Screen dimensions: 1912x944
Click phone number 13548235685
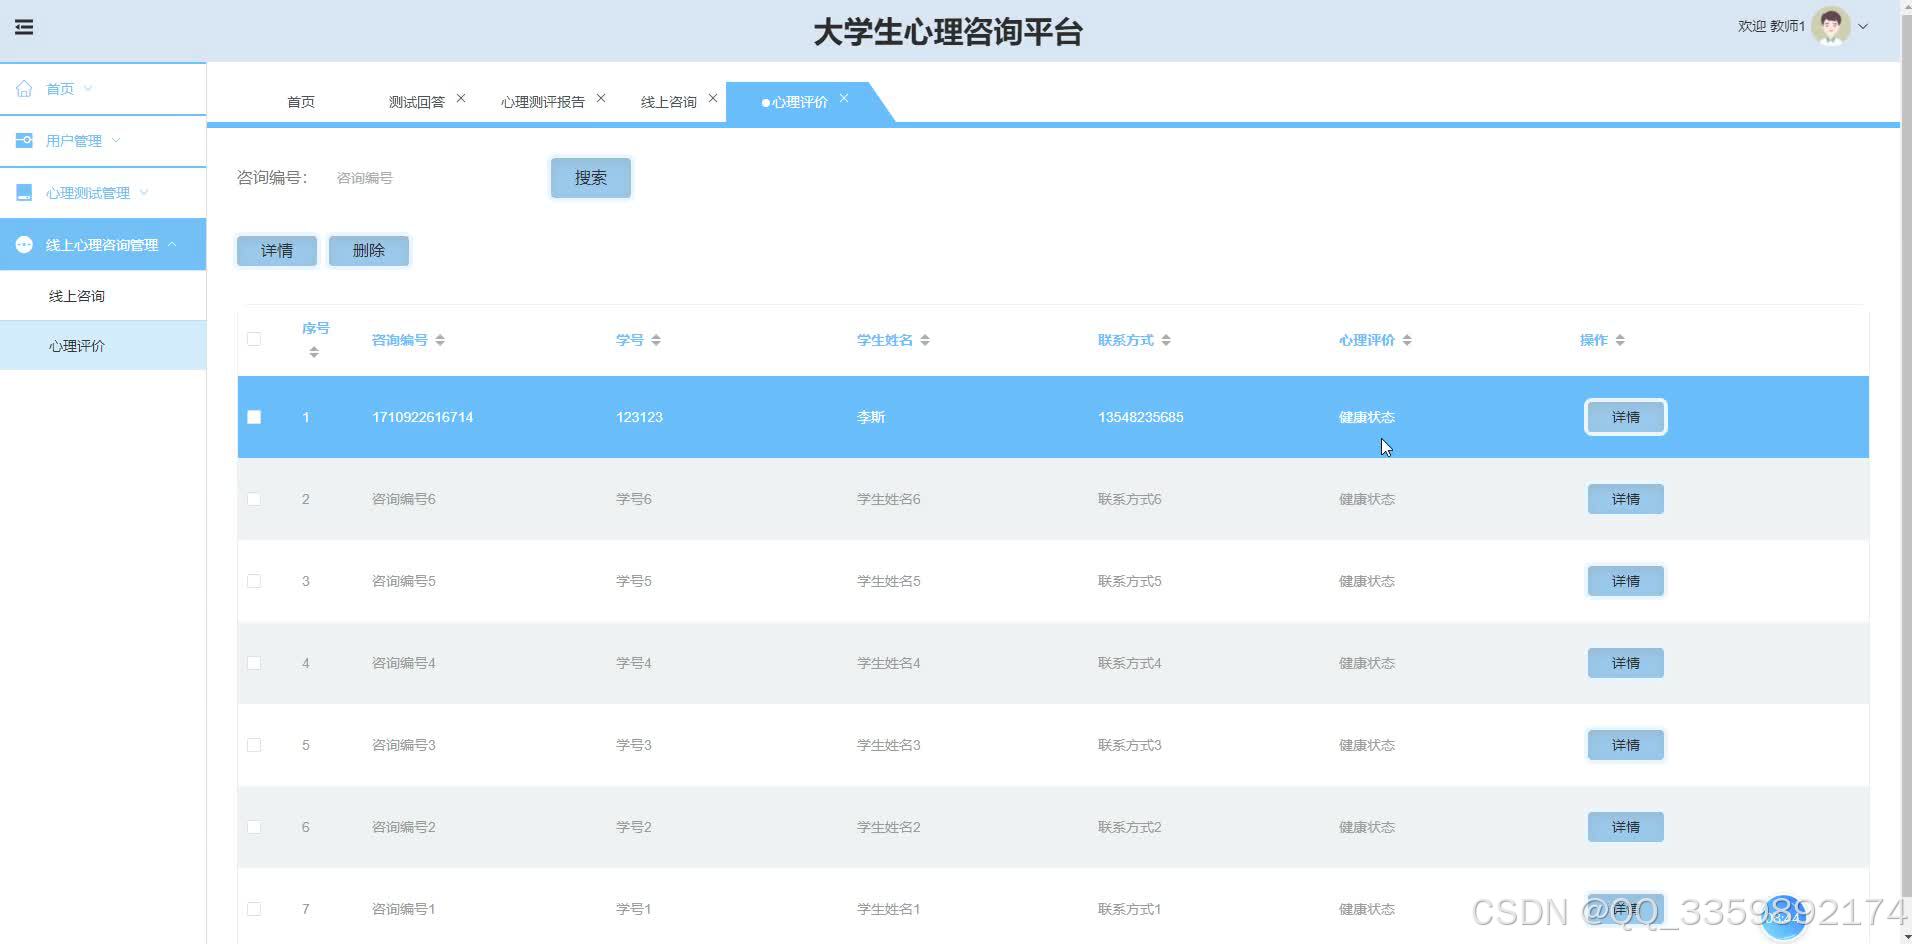(1141, 417)
